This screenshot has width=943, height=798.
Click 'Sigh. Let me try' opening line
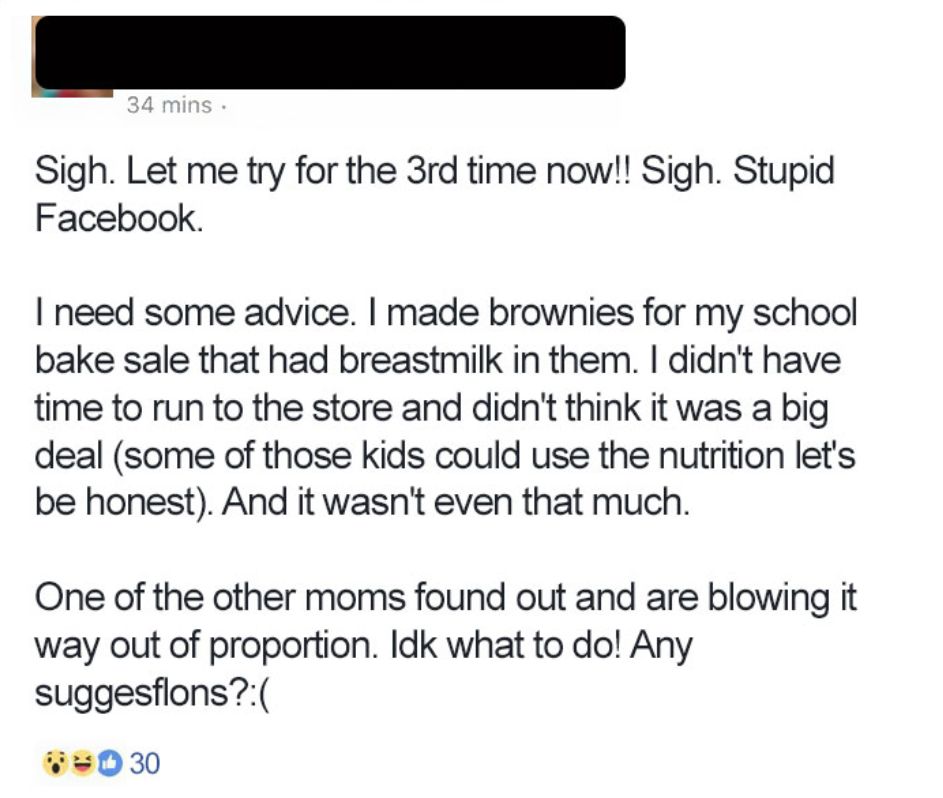pyautogui.click(x=159, y=171)
